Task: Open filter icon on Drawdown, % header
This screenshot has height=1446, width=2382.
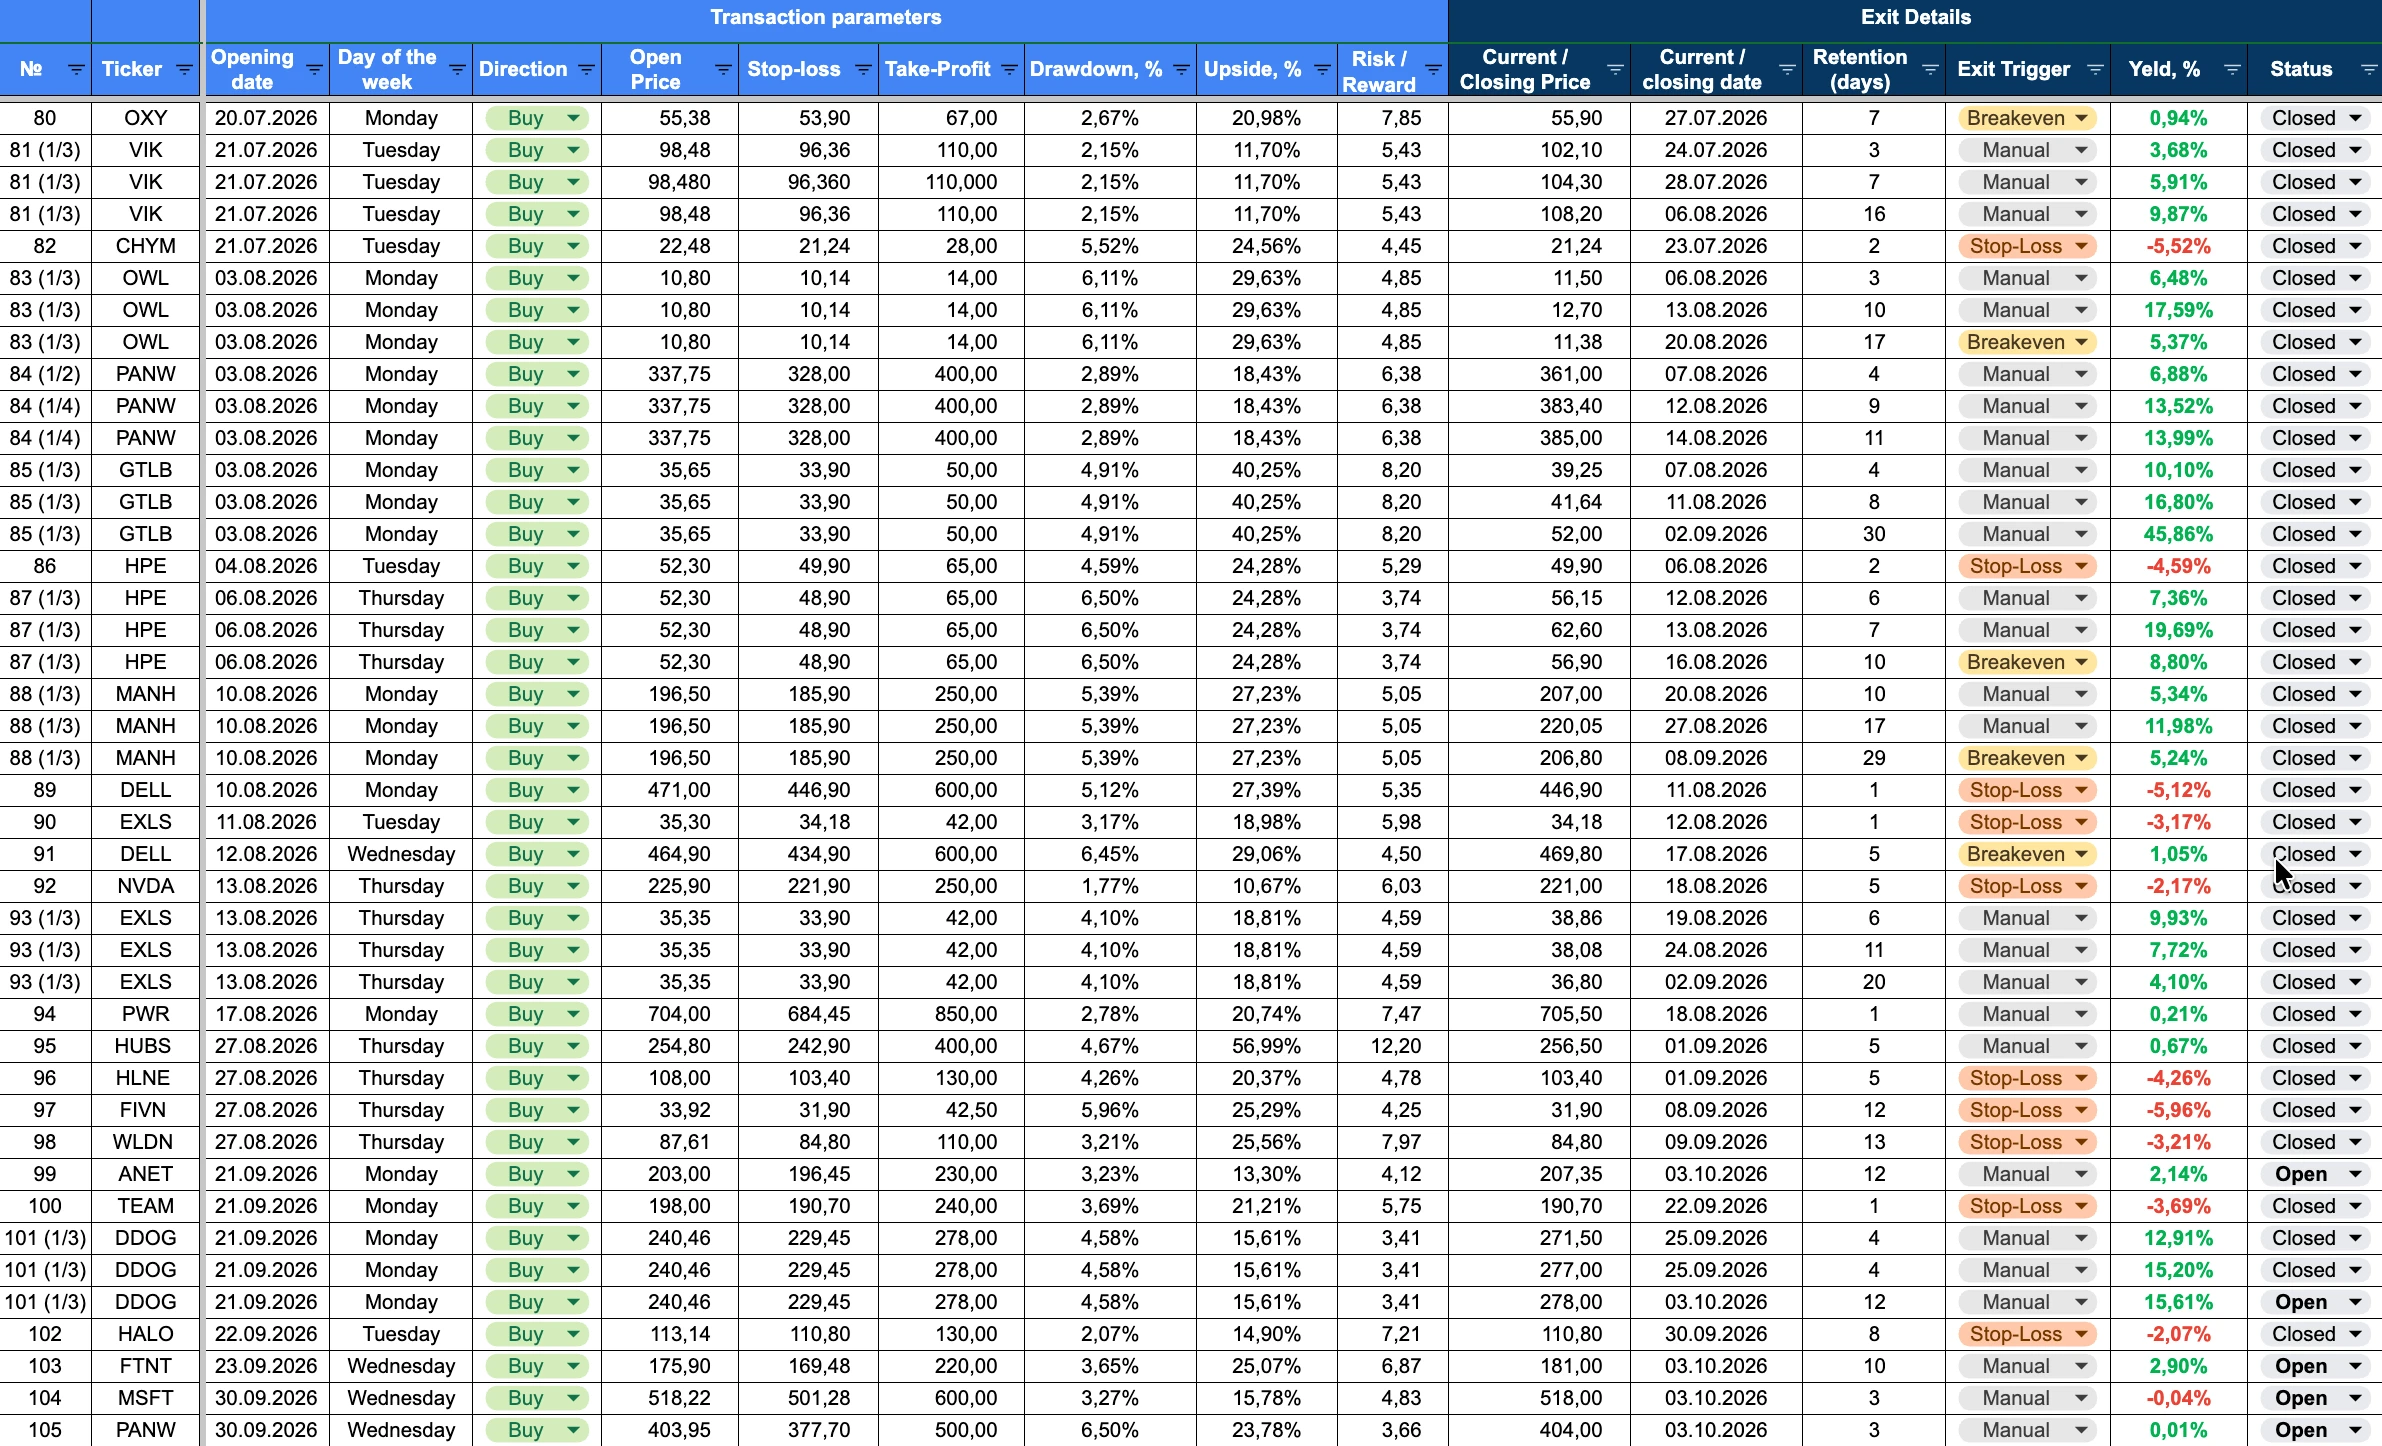Action: (1181, 70)
